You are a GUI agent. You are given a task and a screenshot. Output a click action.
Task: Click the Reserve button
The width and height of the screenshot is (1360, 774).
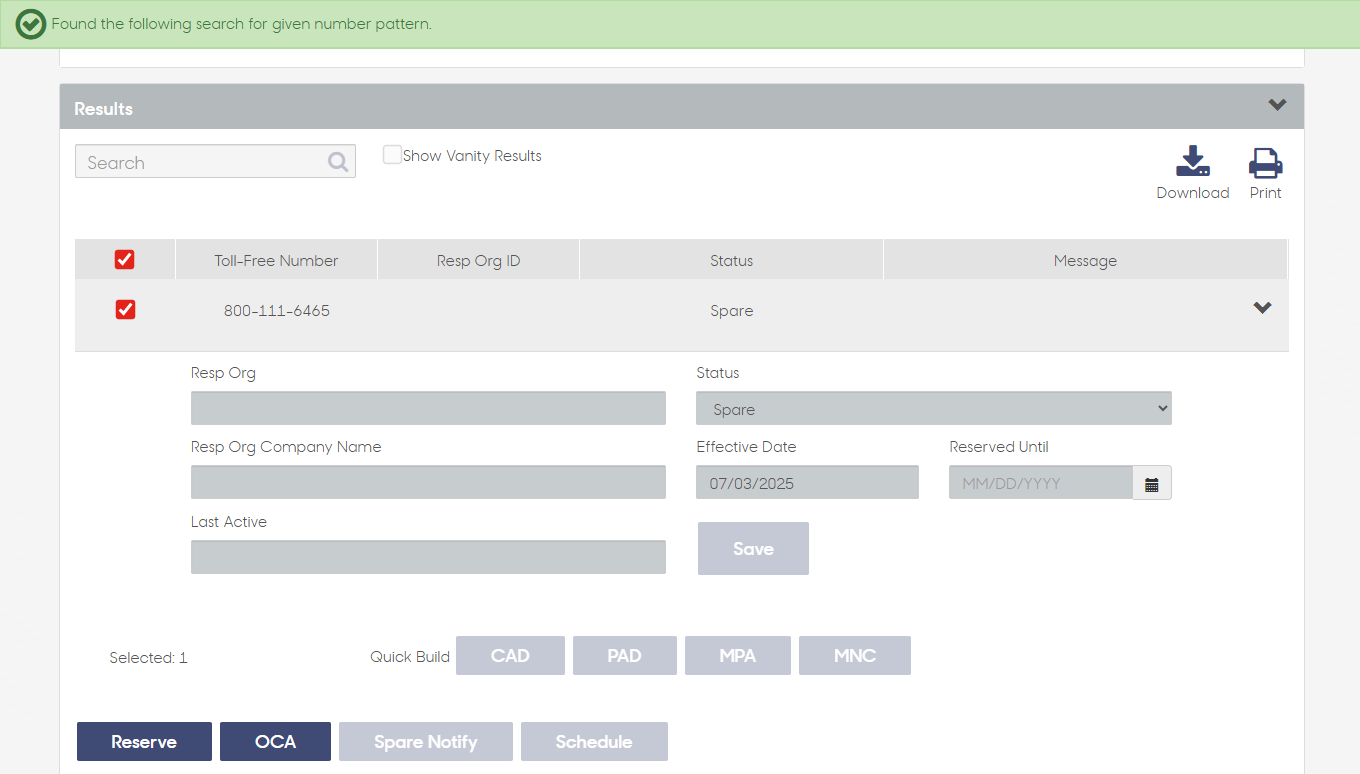[x=144, y=742]
